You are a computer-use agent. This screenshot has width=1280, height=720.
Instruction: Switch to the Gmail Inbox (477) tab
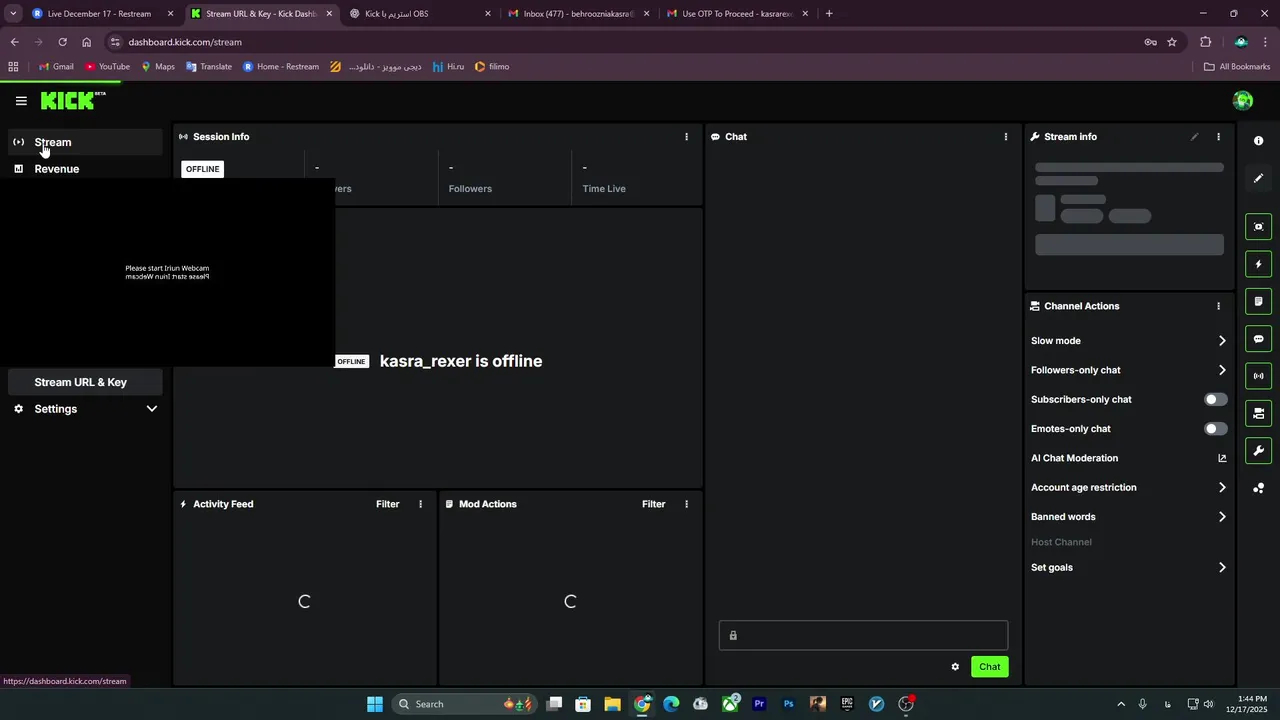coord(579,14)
